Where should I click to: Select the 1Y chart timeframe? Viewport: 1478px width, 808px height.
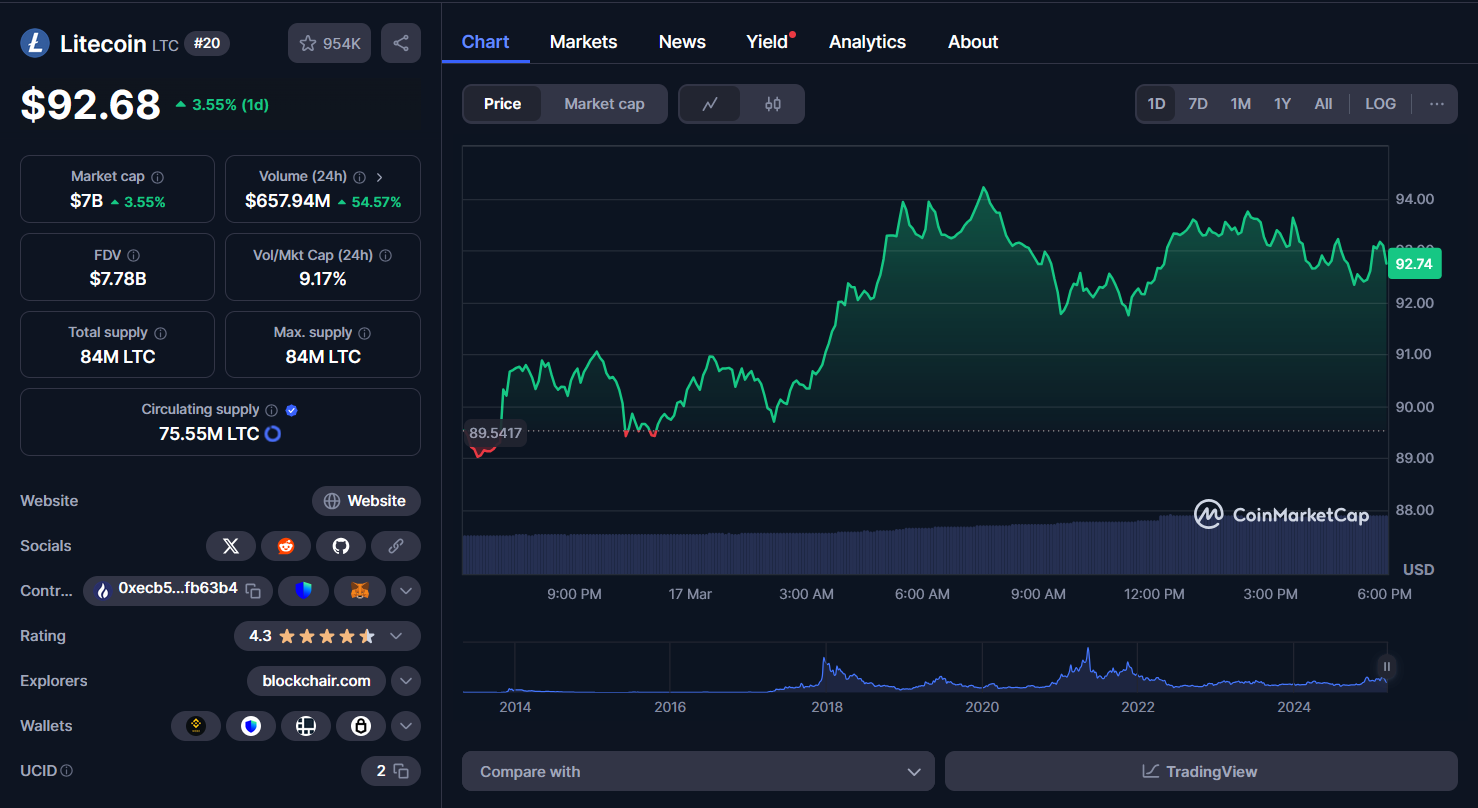coord(1282,103)
